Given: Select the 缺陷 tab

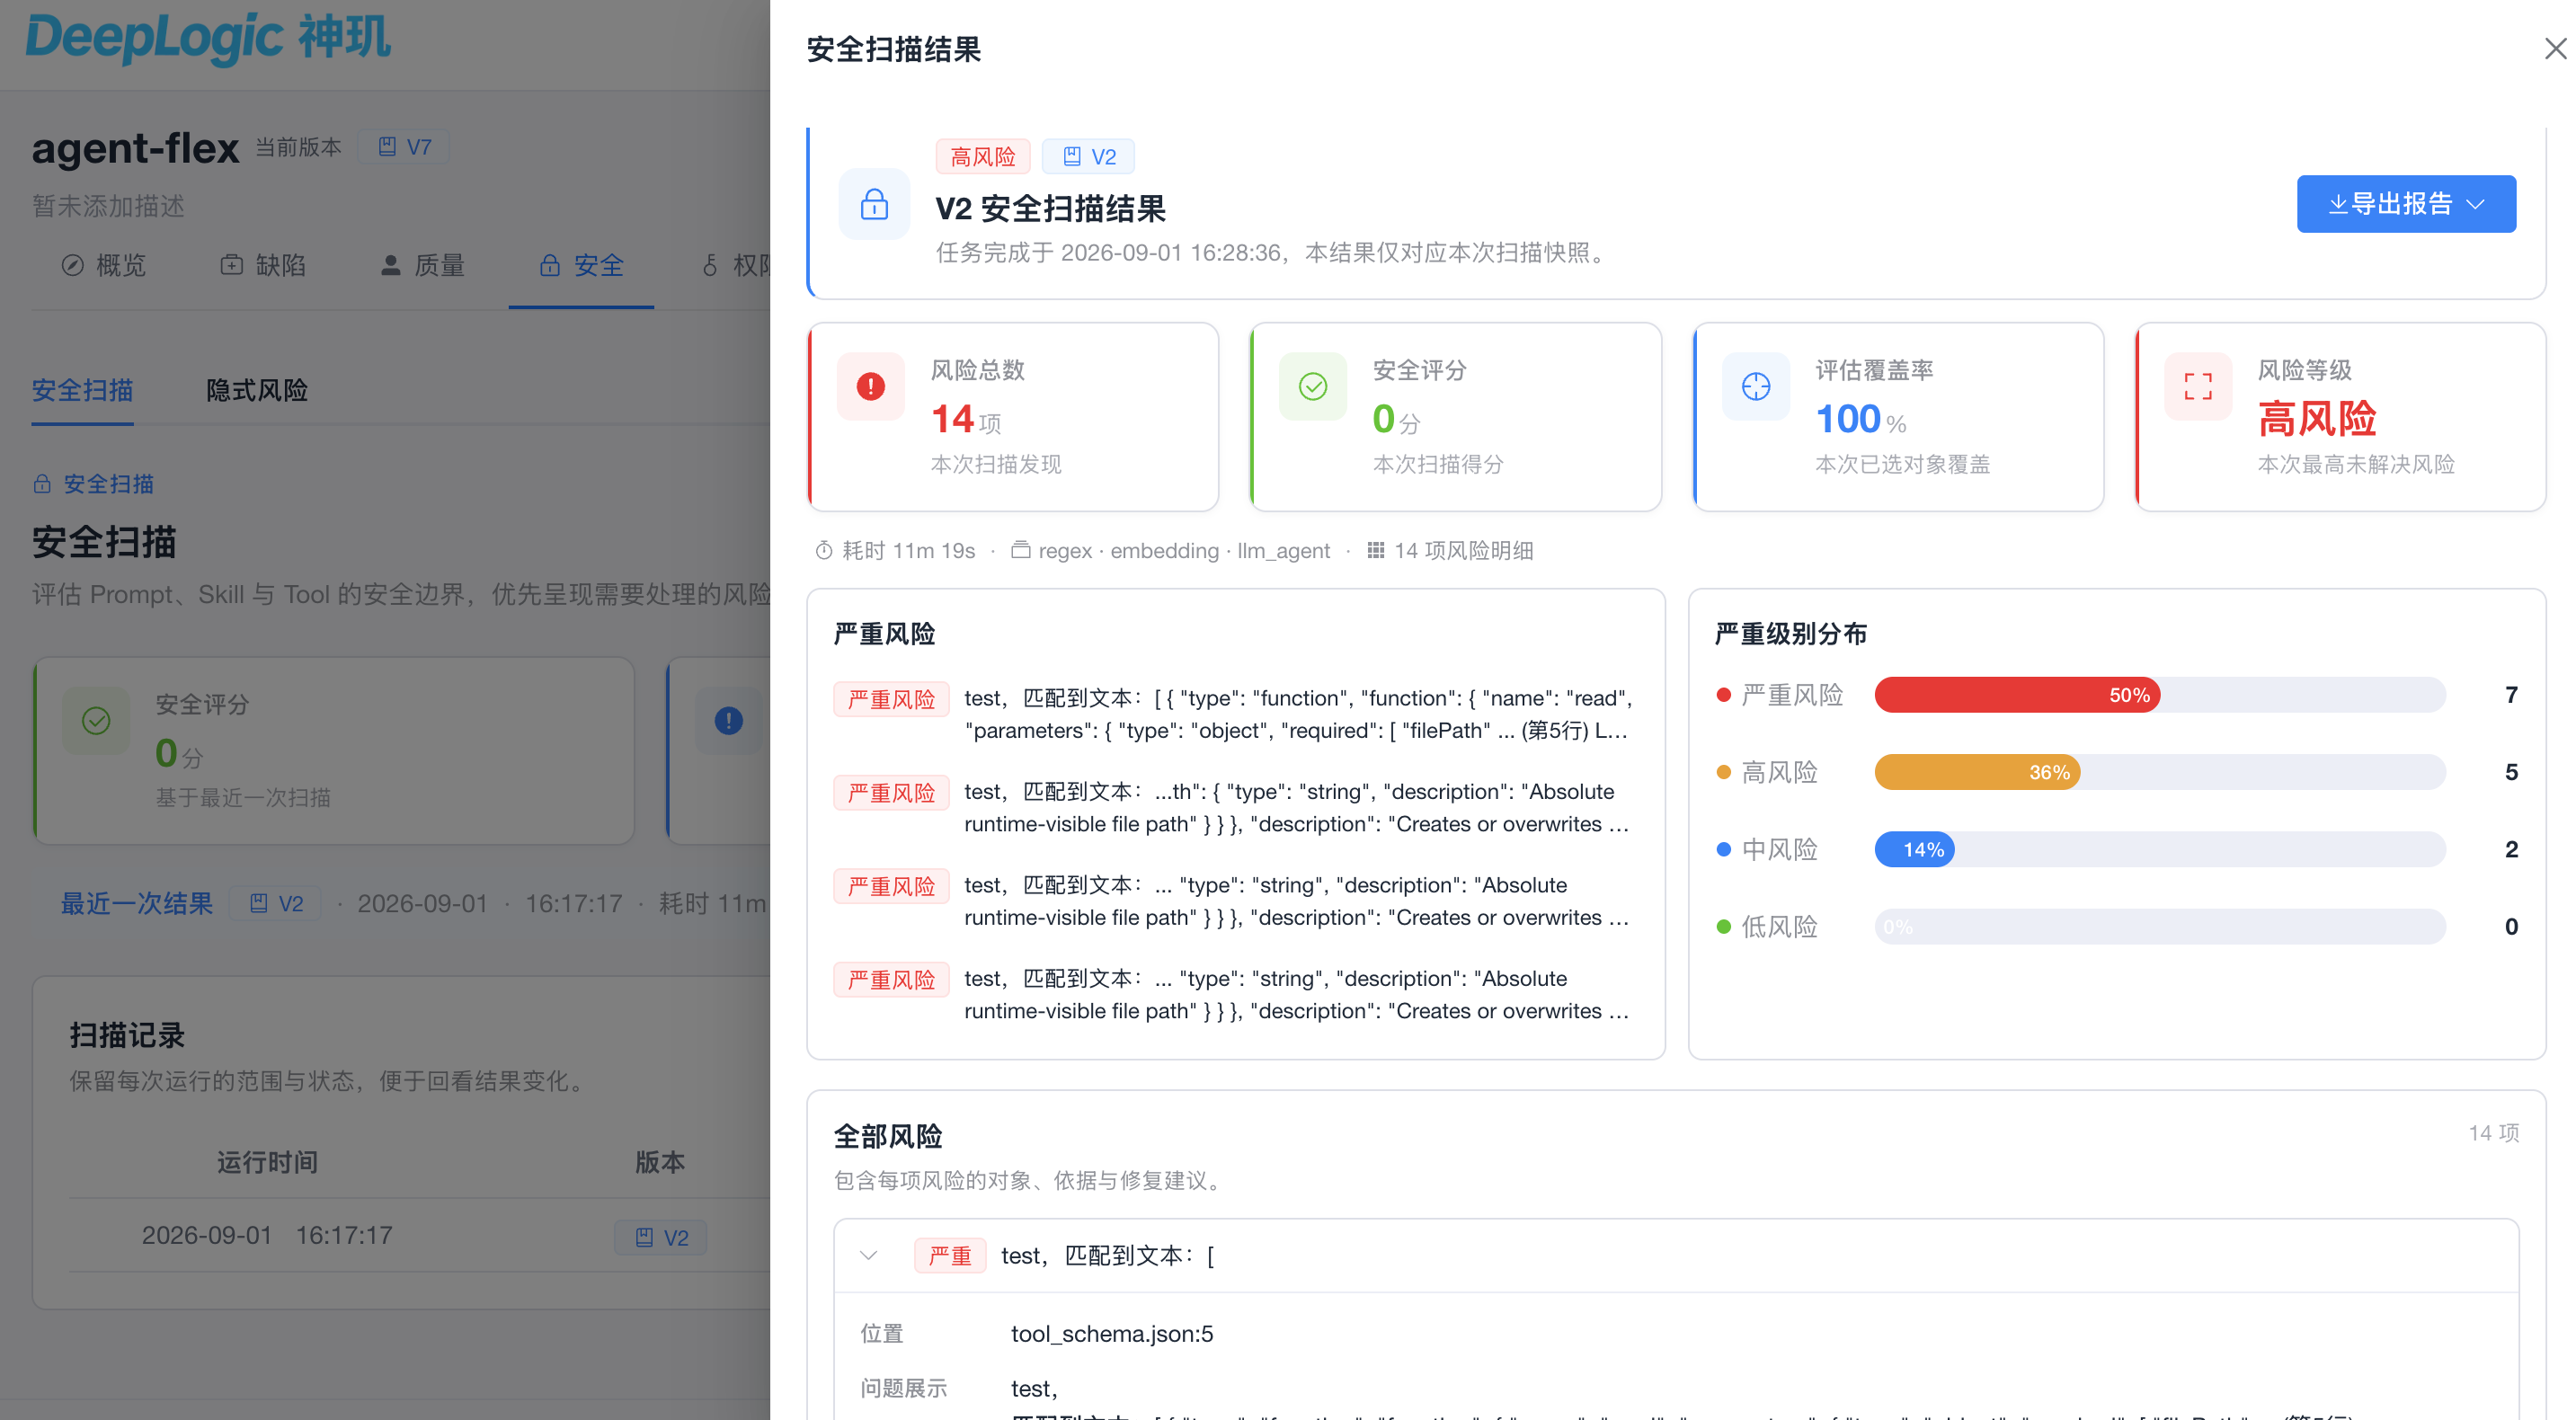Looking at the screenshot, I should [264, 265].
